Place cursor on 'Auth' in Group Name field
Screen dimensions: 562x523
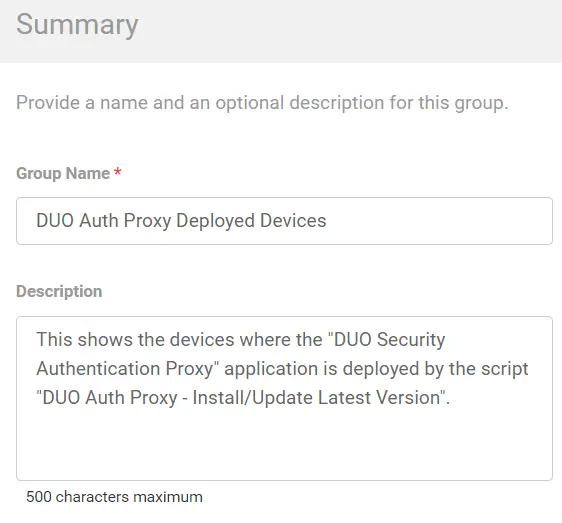coord(99,220)
